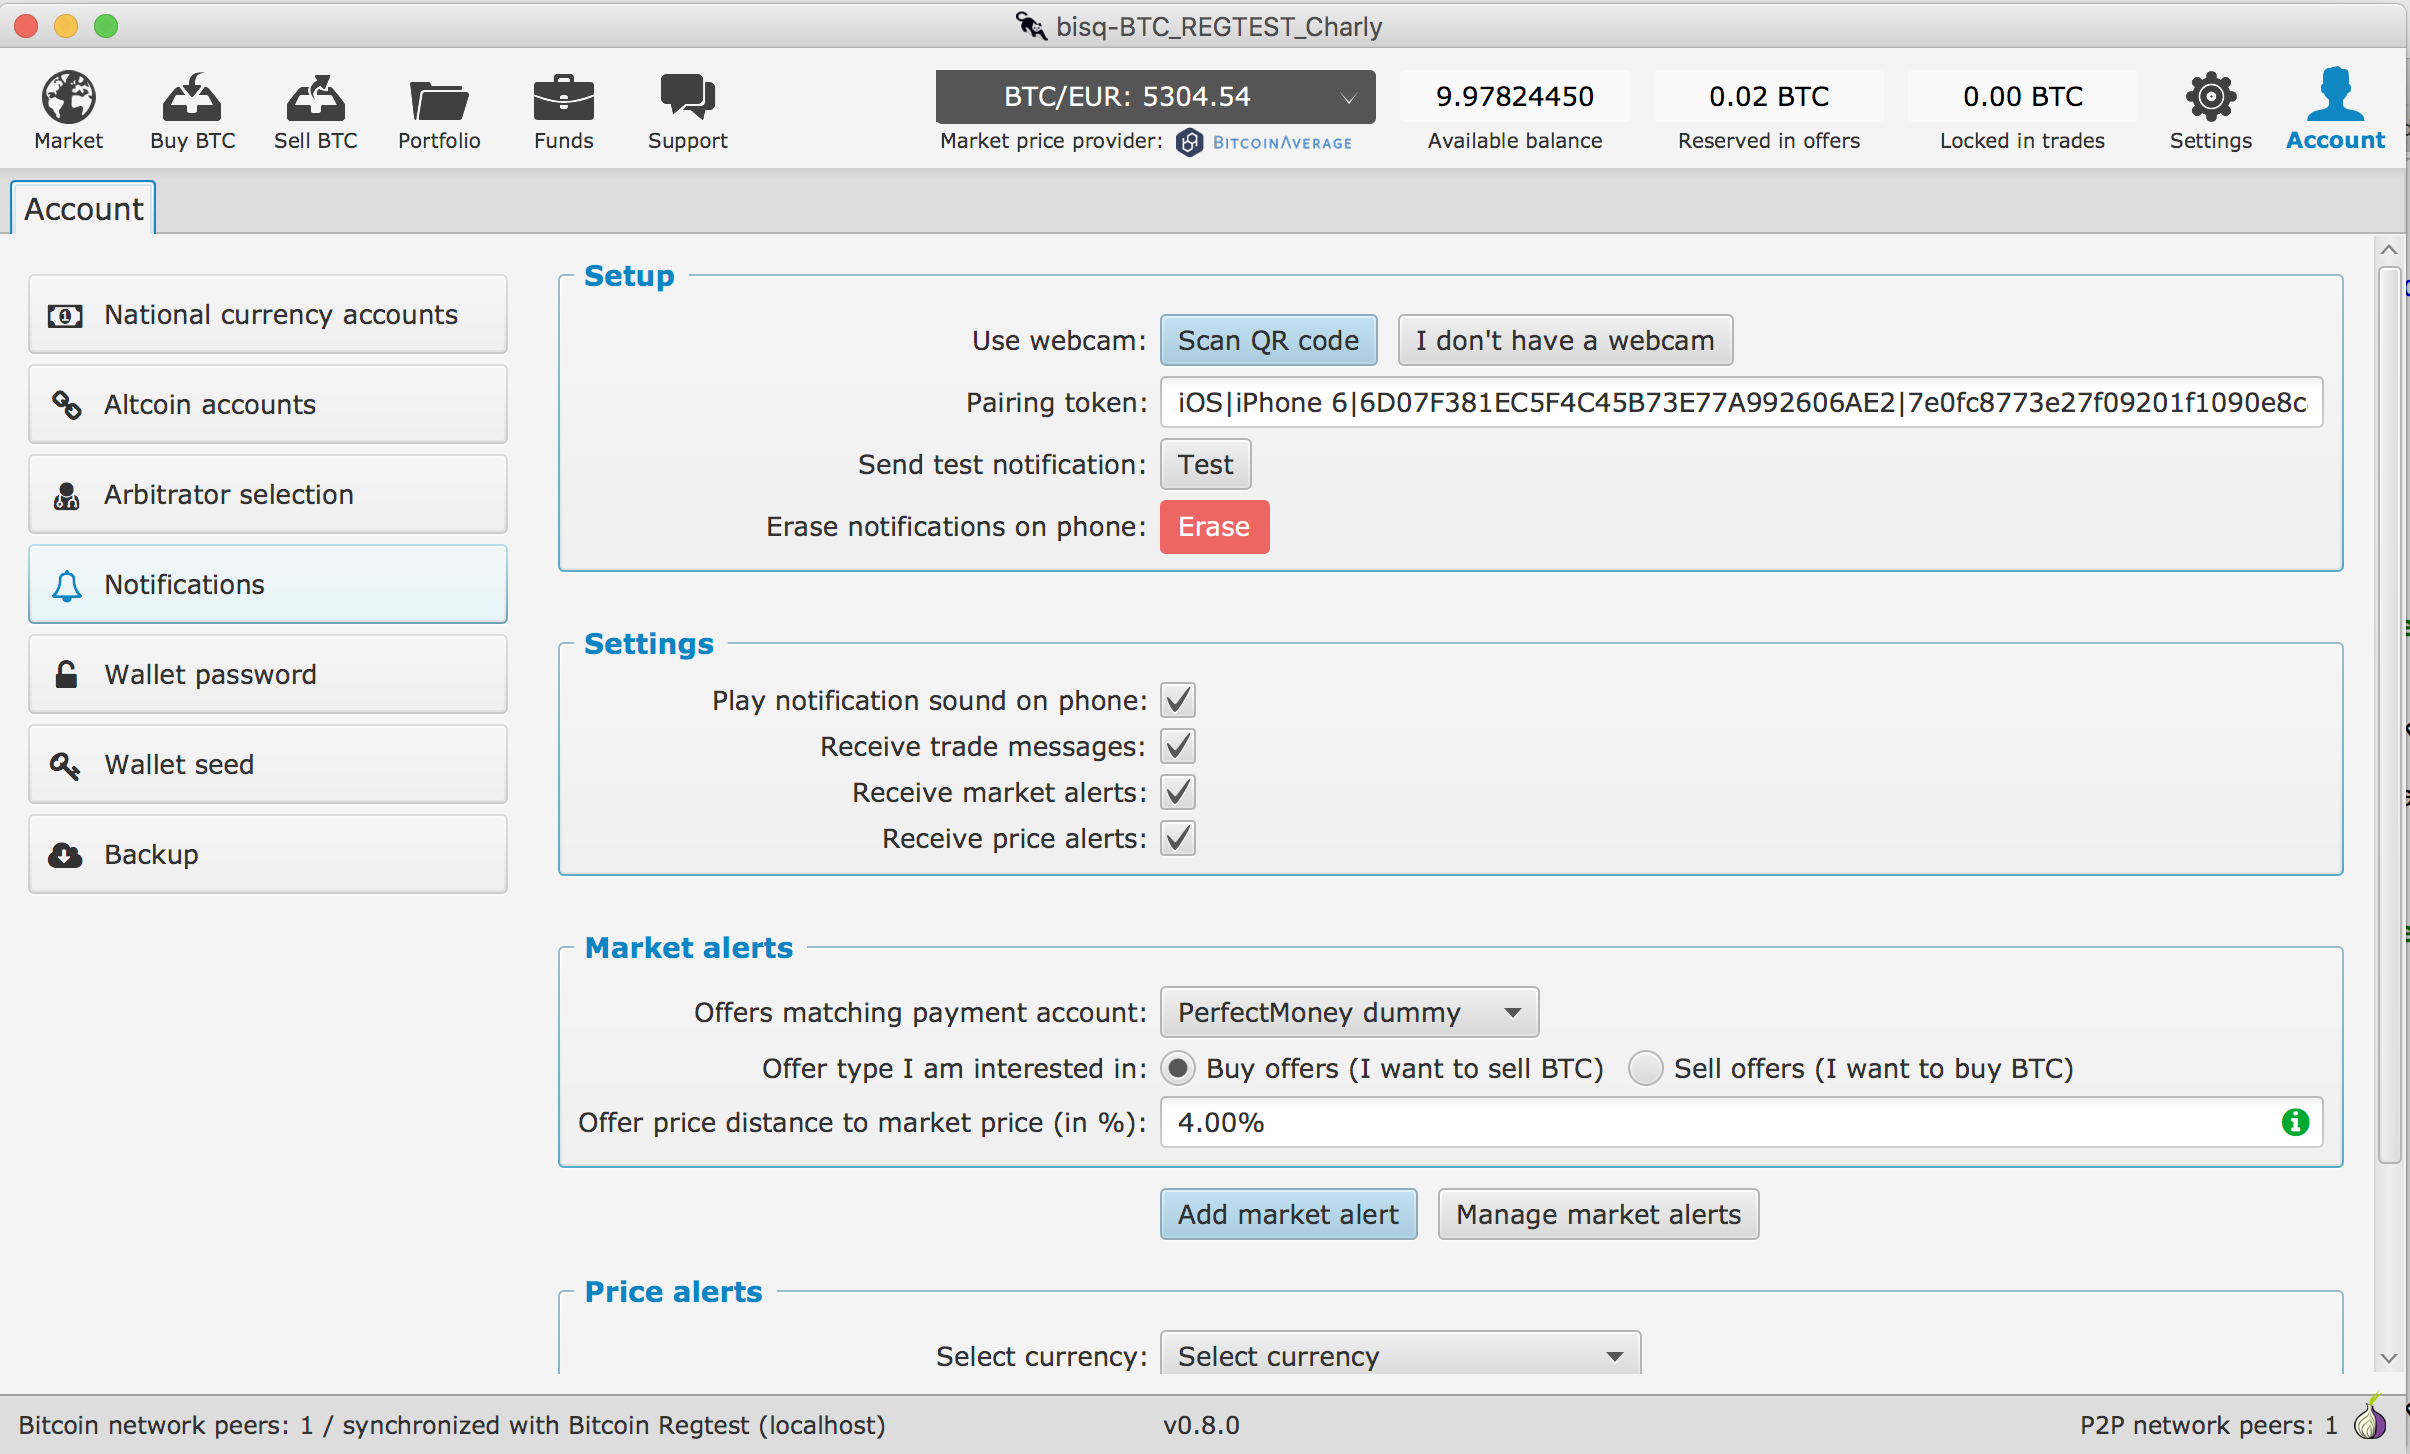Click Add market alert button
The width and height of the screenshot is (2410, 1454).
pos(1288,1214)
